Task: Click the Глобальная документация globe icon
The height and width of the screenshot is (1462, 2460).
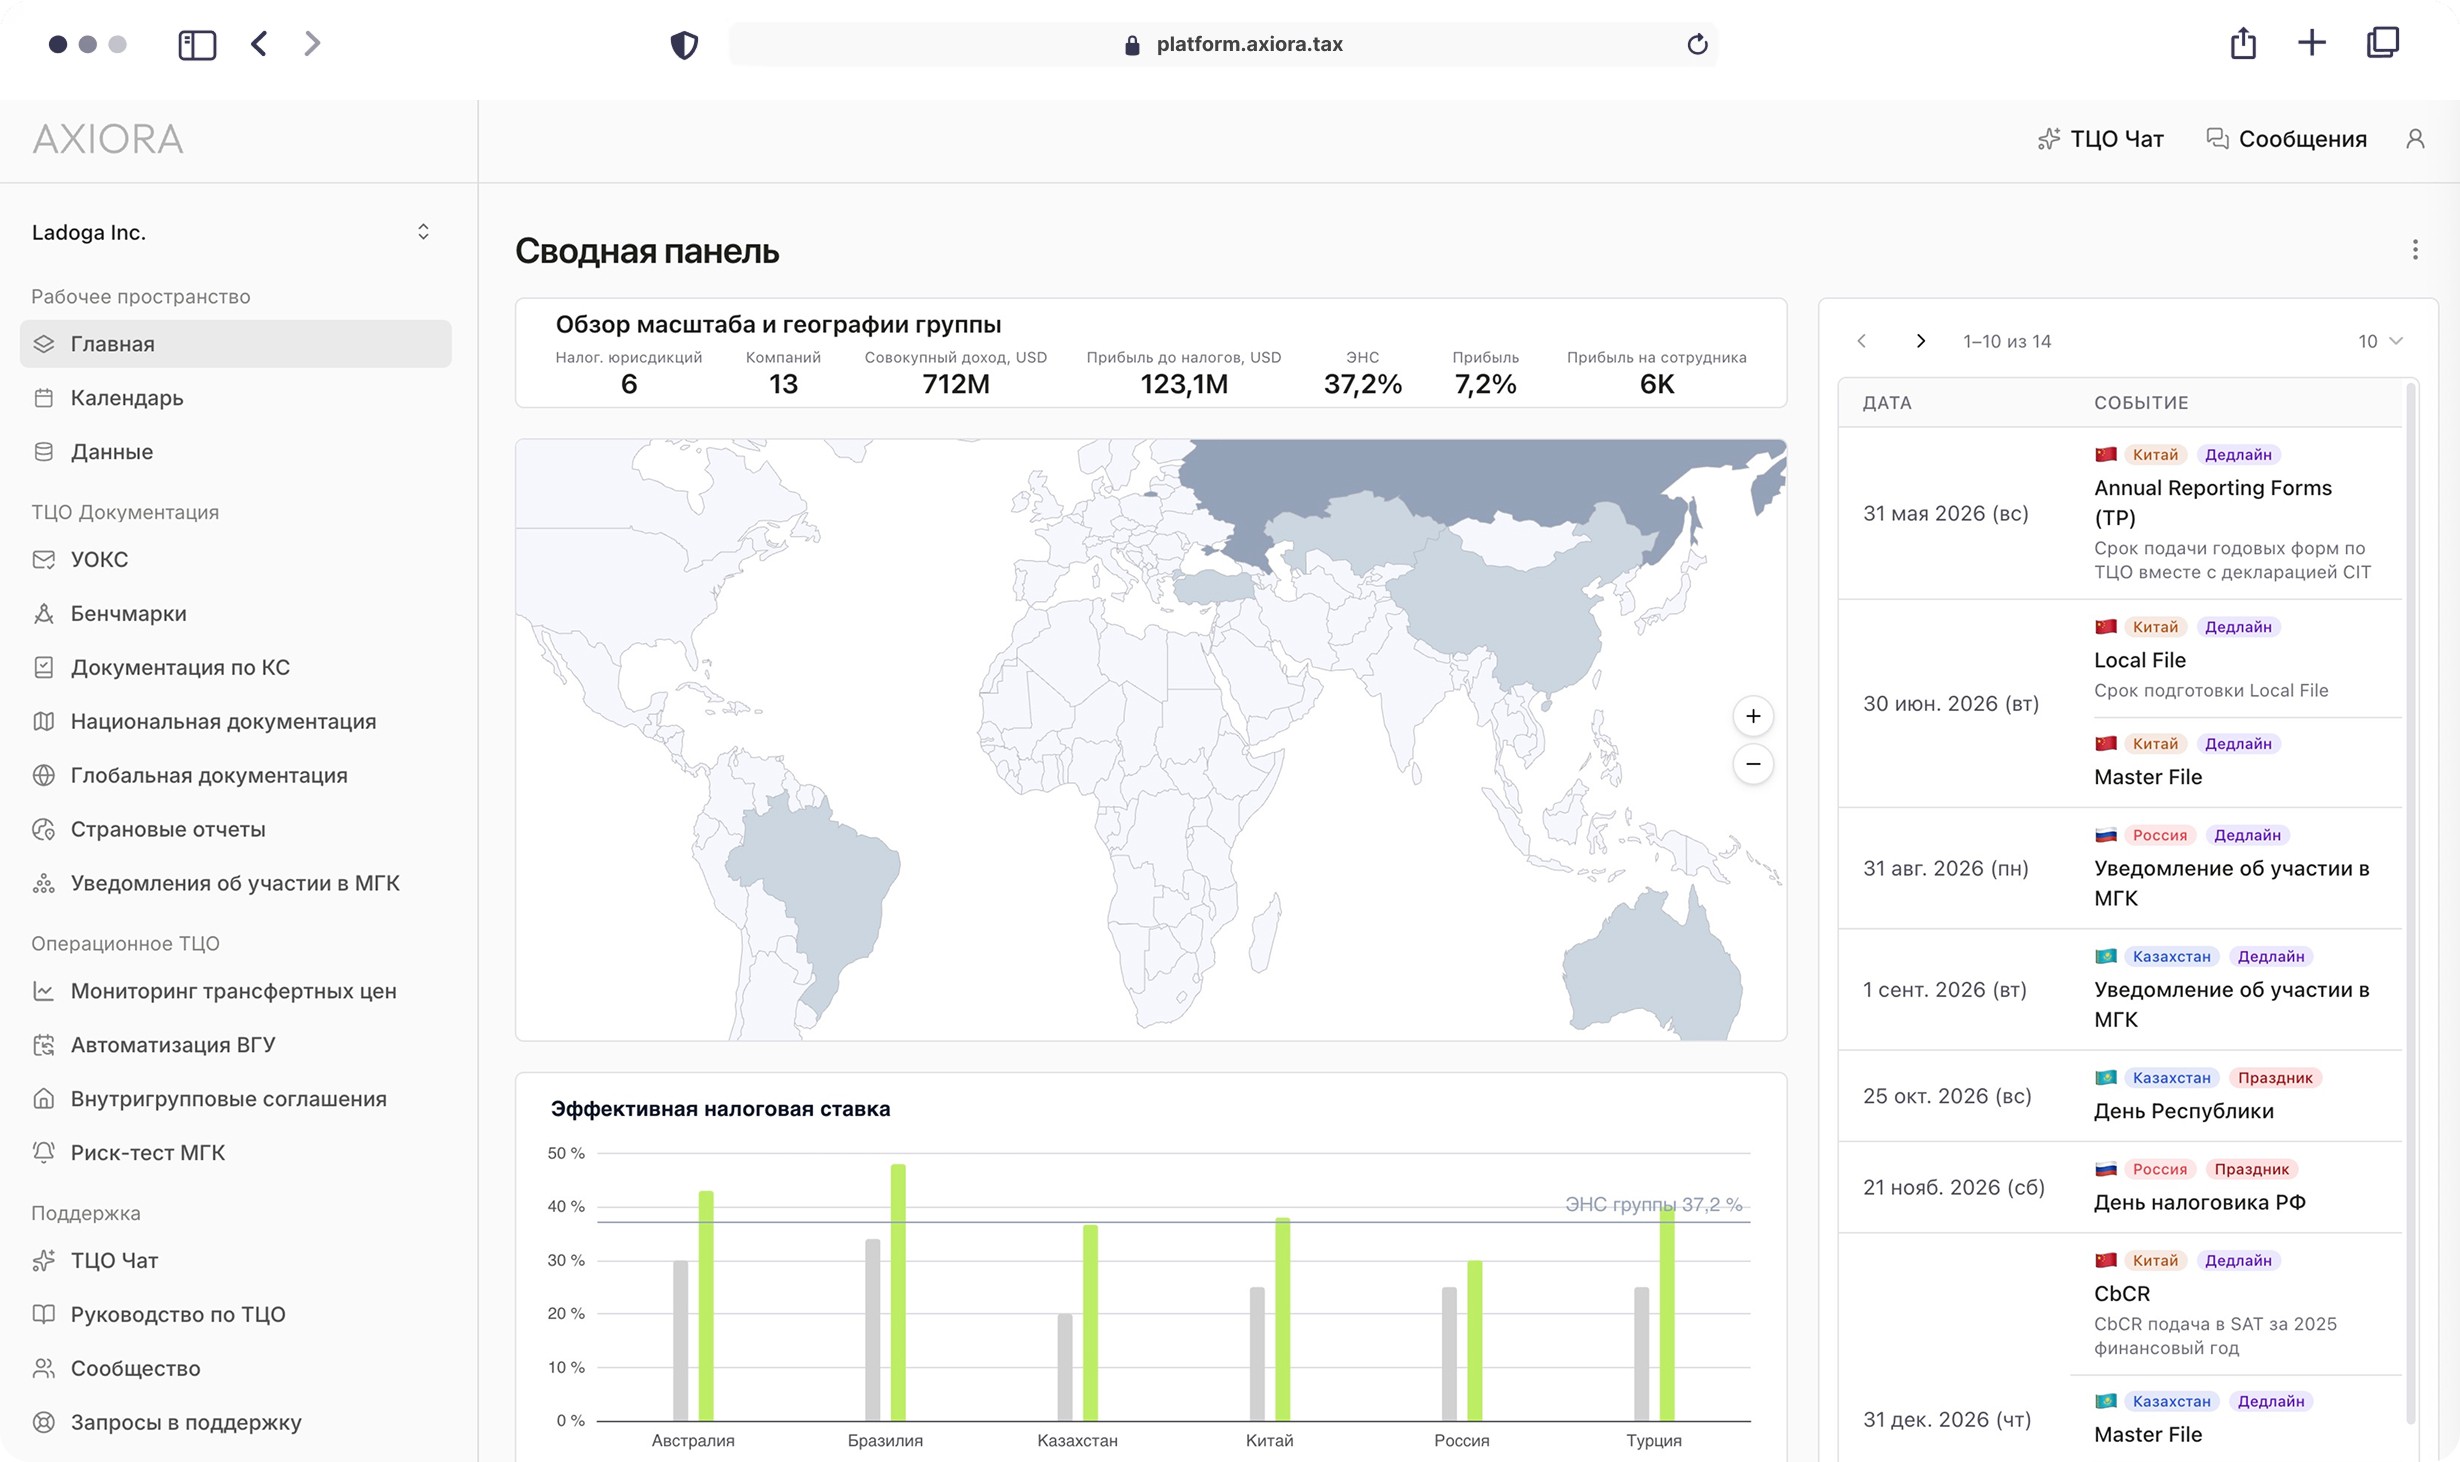Action: [x=43, y=775]
